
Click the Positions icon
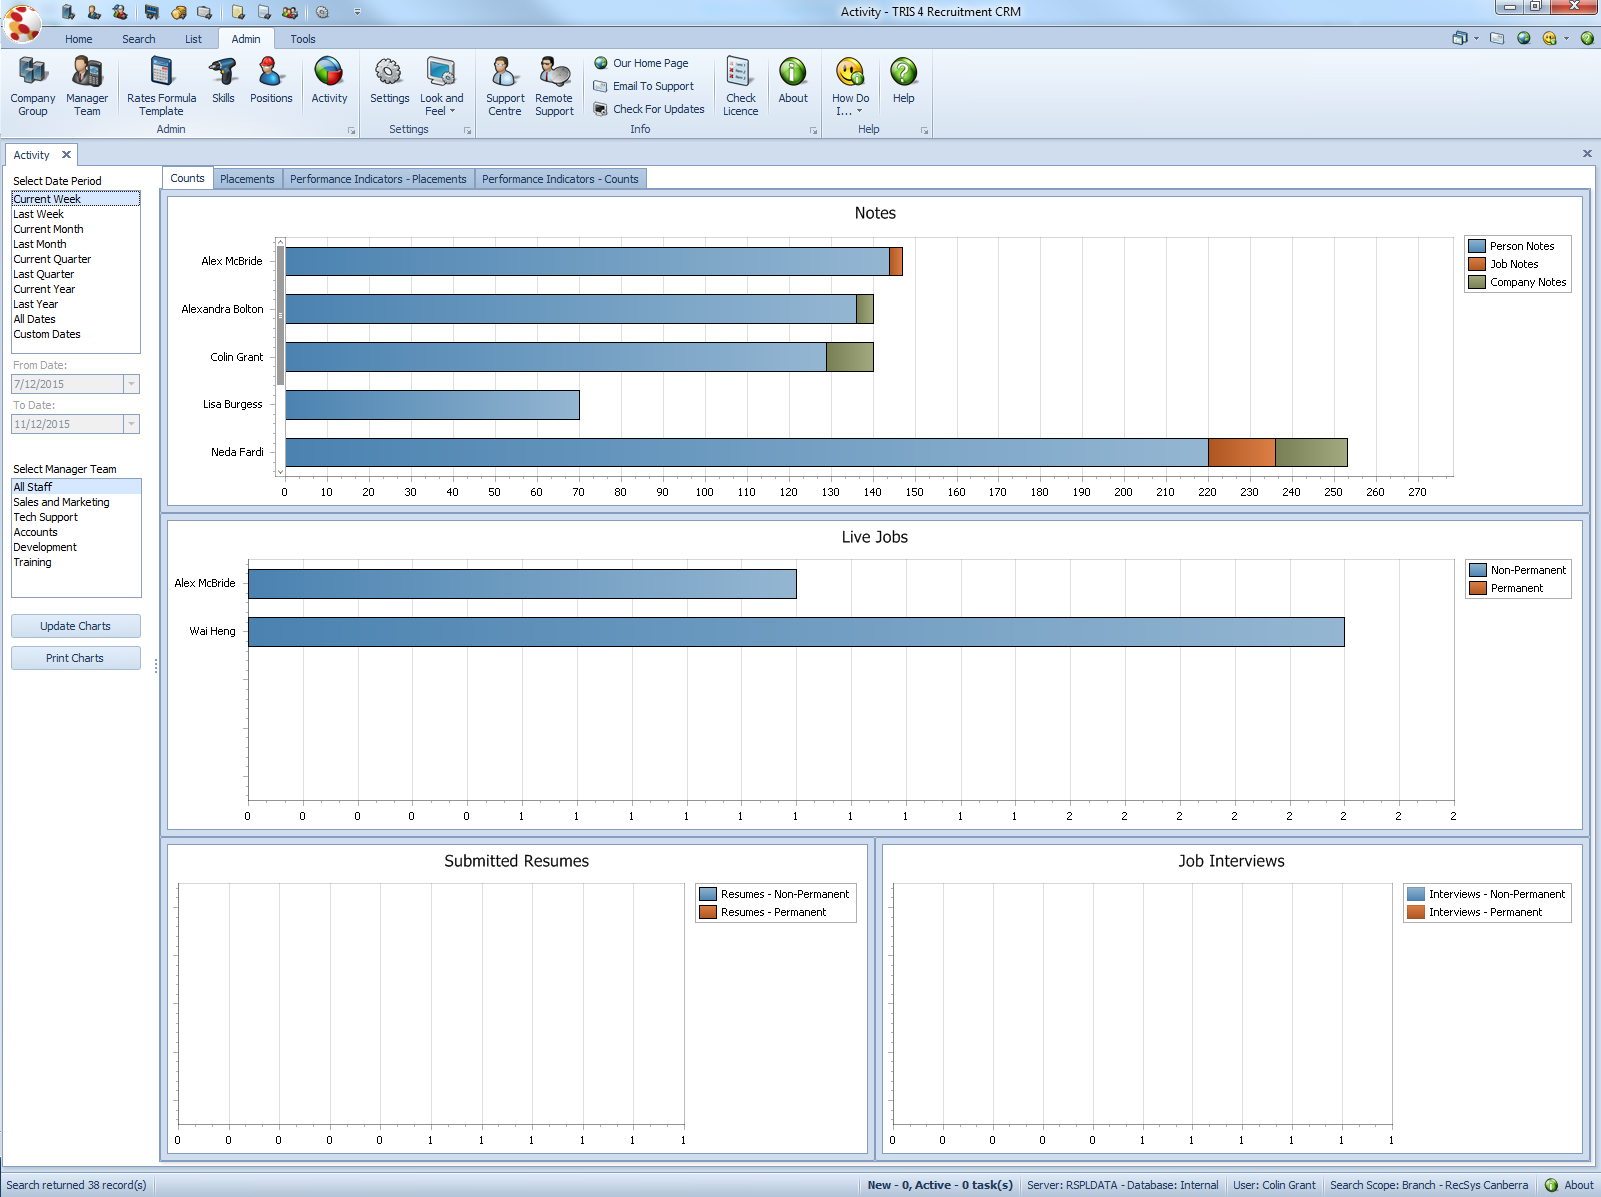click(270, 80)
